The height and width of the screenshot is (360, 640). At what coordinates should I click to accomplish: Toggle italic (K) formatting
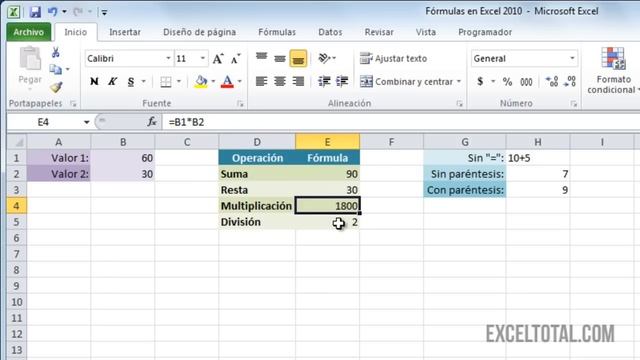(x=112, y=82)
